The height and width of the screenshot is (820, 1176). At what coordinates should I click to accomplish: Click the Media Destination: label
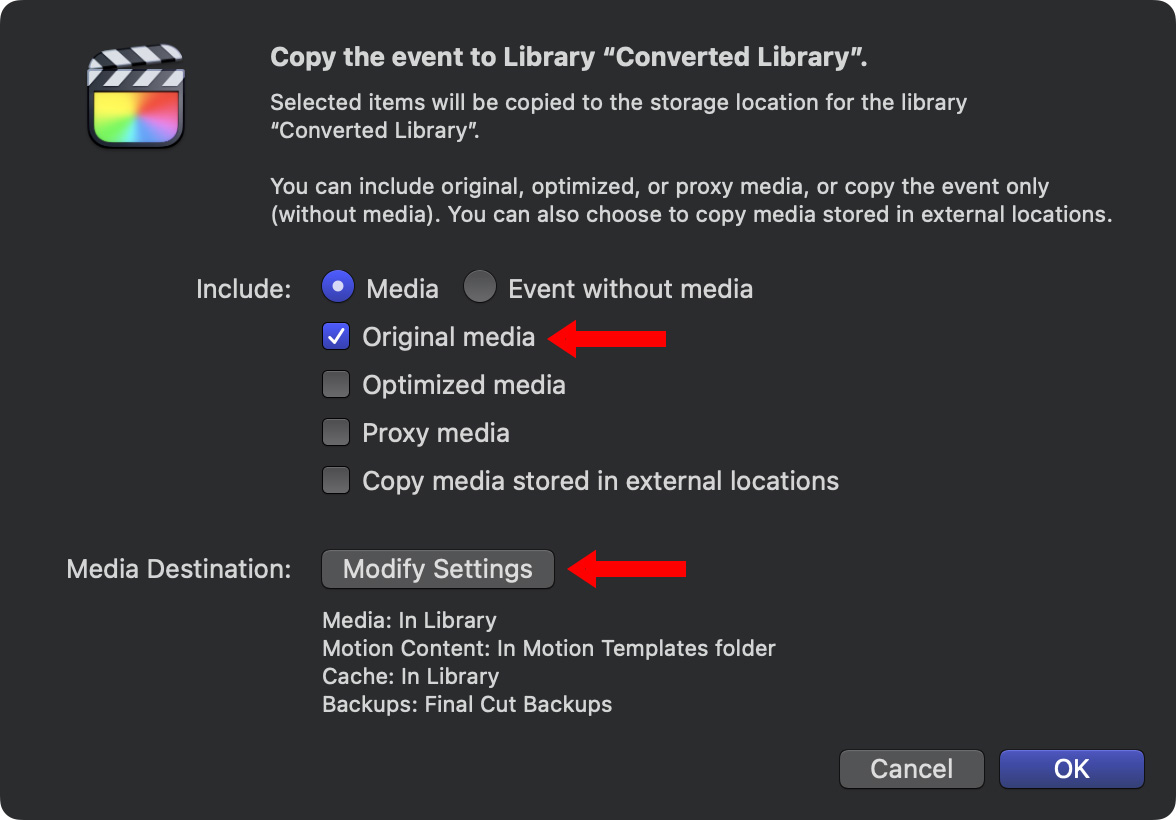[x=179, y=570]
